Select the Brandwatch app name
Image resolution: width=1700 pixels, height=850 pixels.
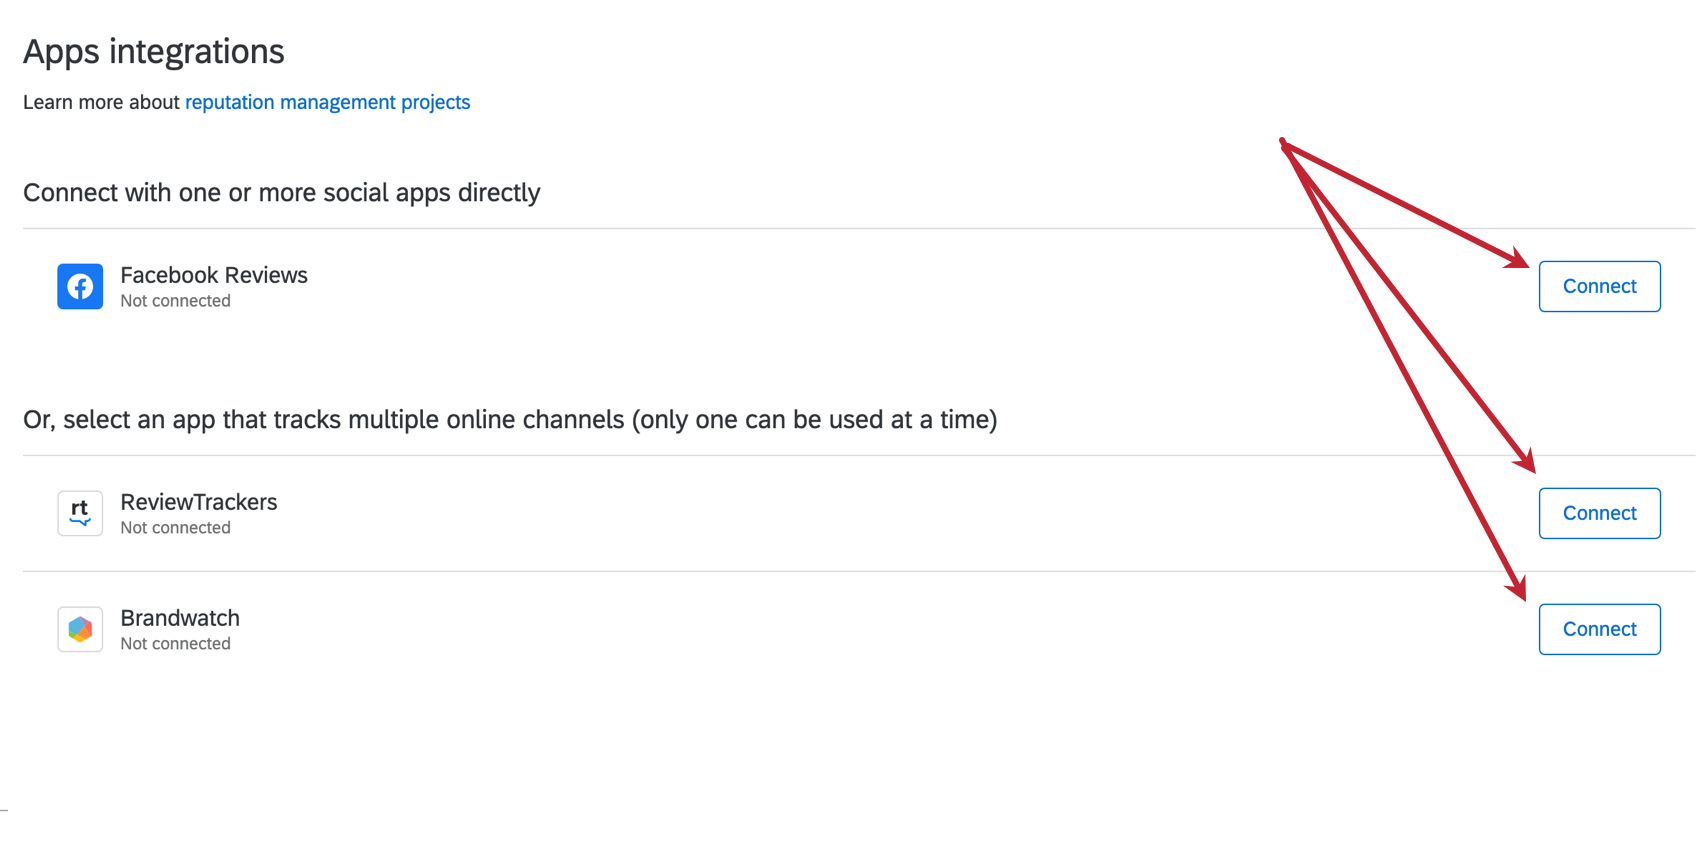180,618
